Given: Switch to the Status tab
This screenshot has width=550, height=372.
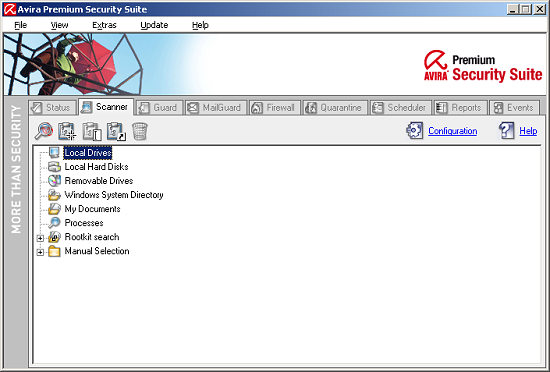Looking at the screenshot, I should pyautogui.click(x=52, y=108).
